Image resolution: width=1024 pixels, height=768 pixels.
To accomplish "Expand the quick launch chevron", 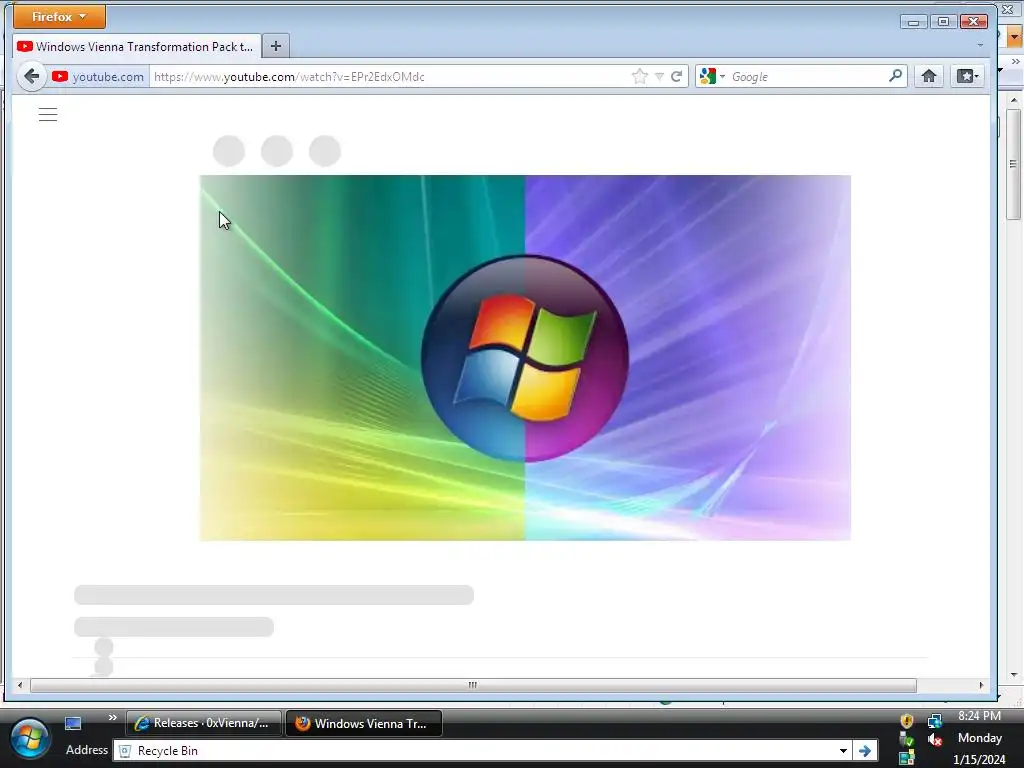I will tap(112, 718).
